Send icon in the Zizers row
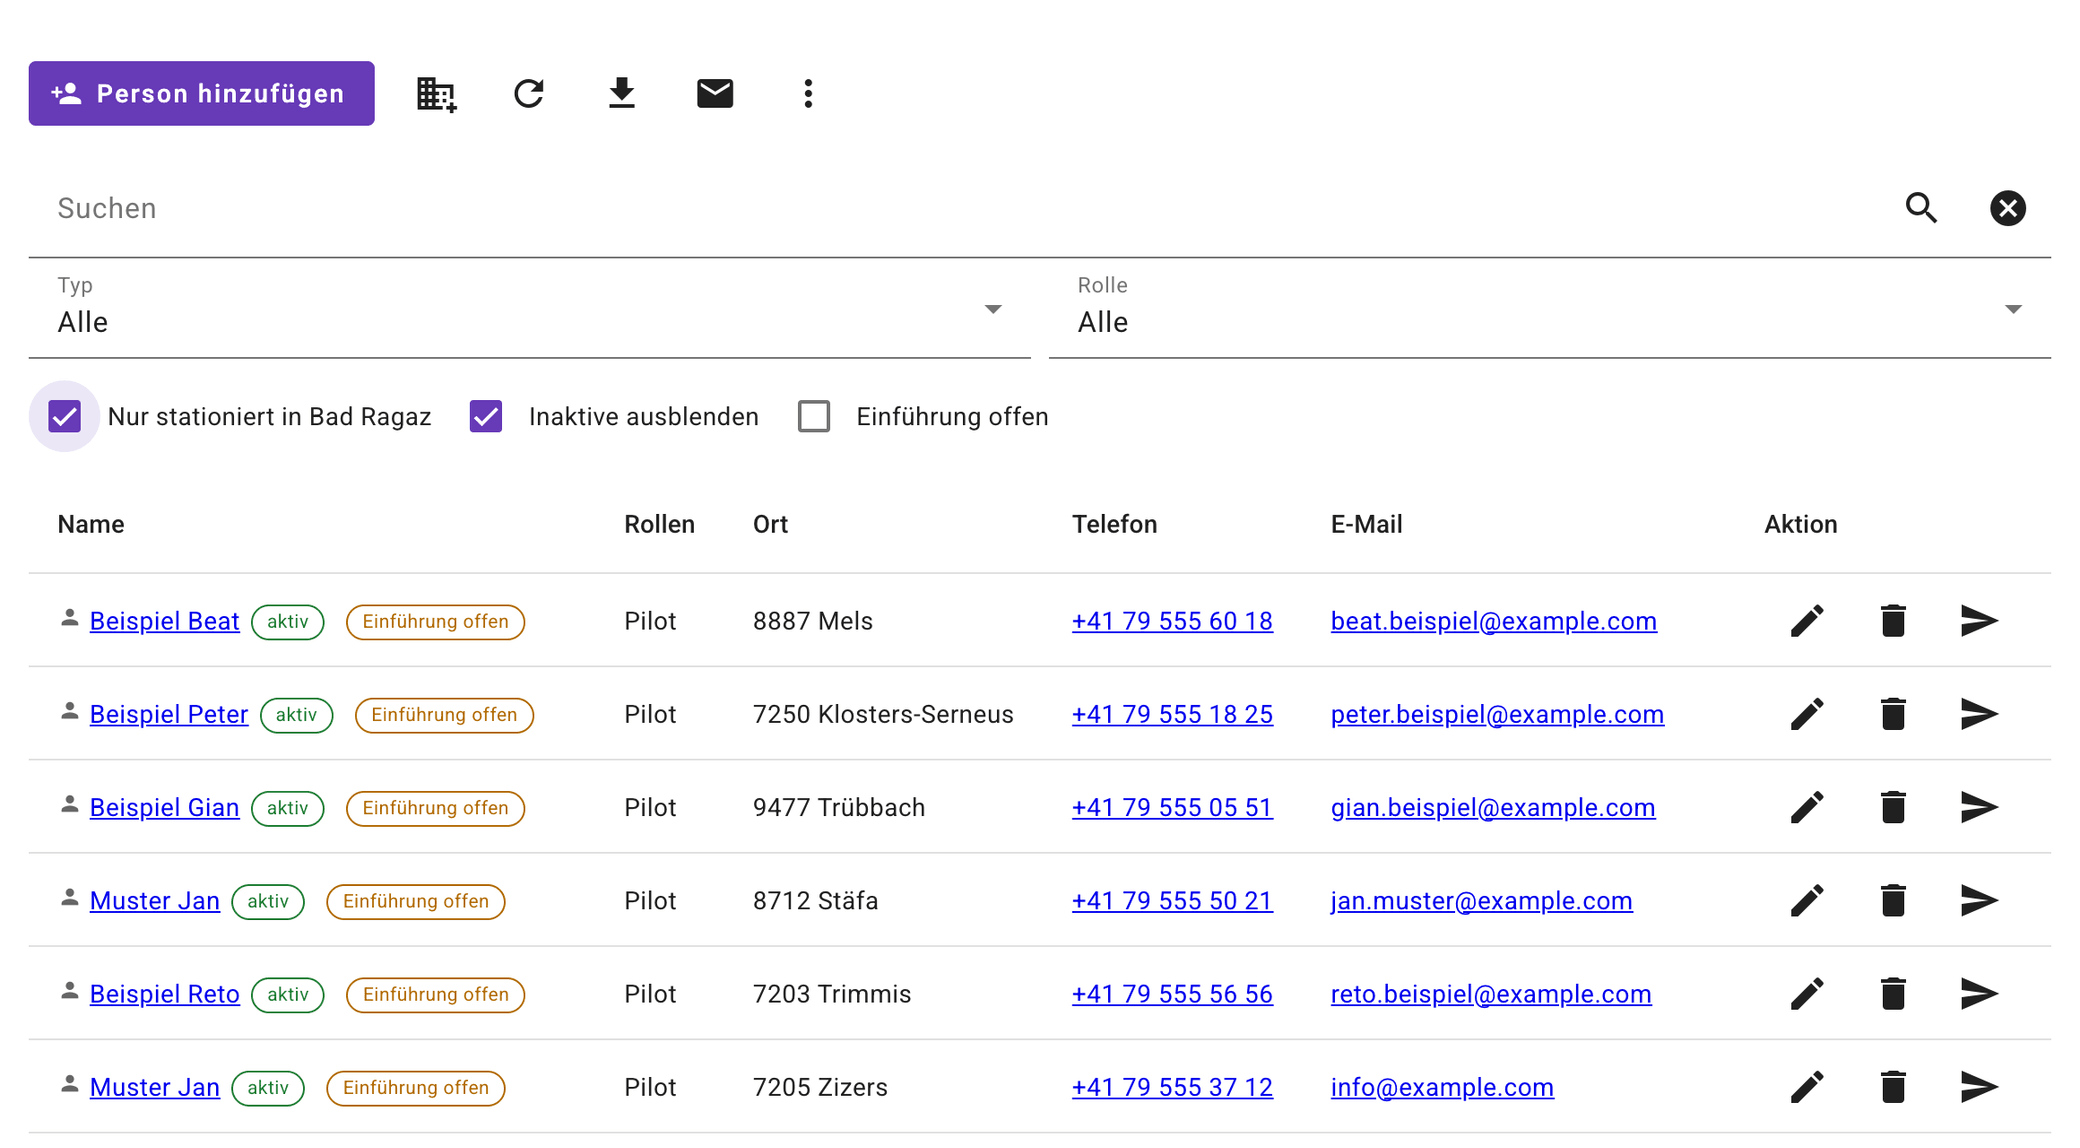The image size is (2080, 1148). 1979,1087
